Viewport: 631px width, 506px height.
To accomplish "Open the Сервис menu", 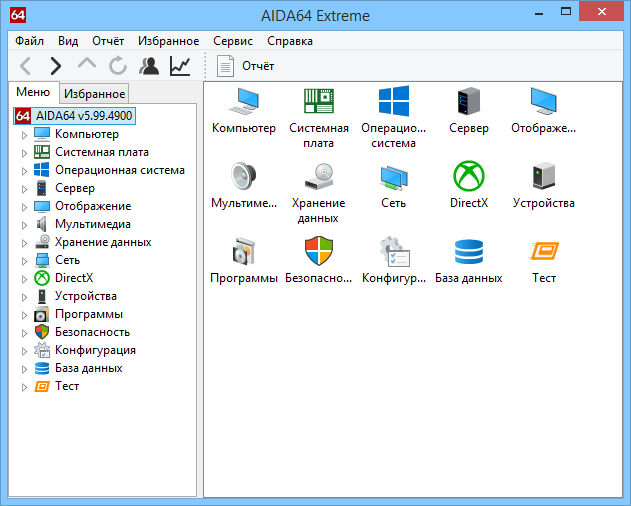I will click(233, 41).
